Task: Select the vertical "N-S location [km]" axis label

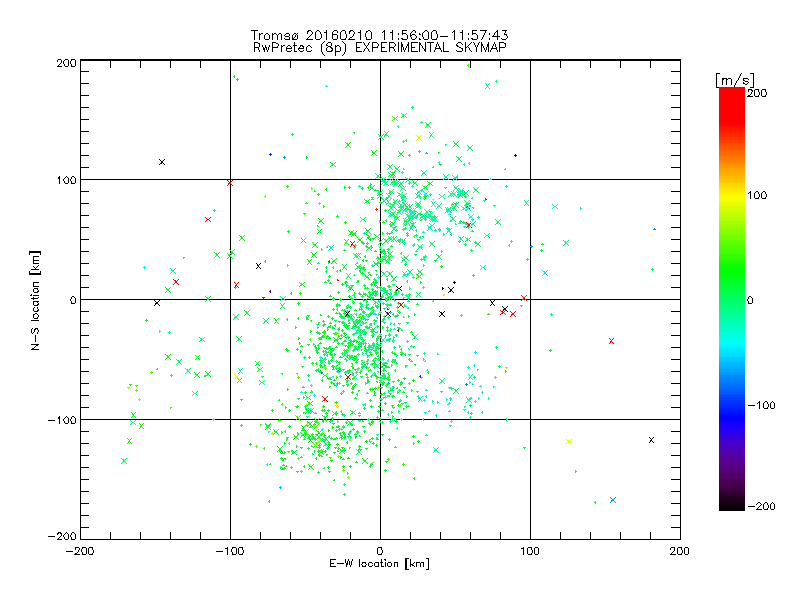Action: [35, 300]
